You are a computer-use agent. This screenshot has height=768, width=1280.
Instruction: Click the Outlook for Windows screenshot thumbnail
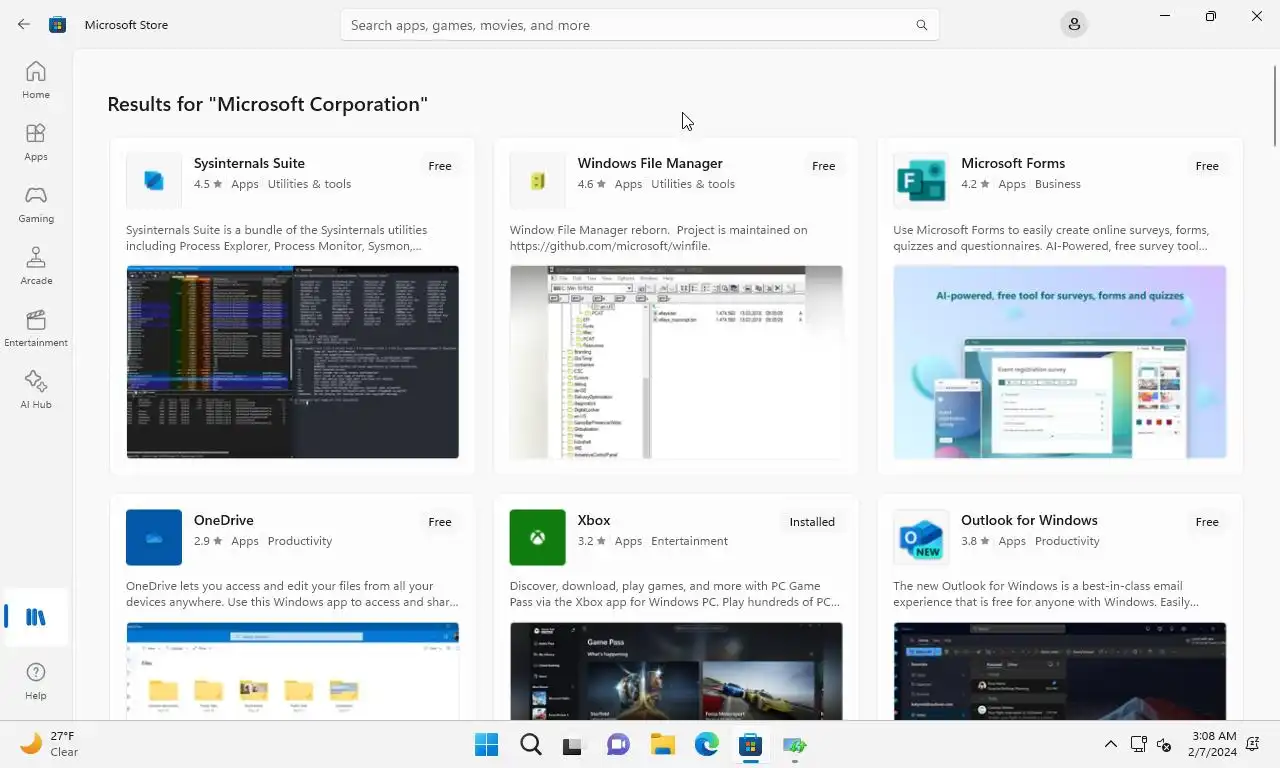pos(1060,670)
